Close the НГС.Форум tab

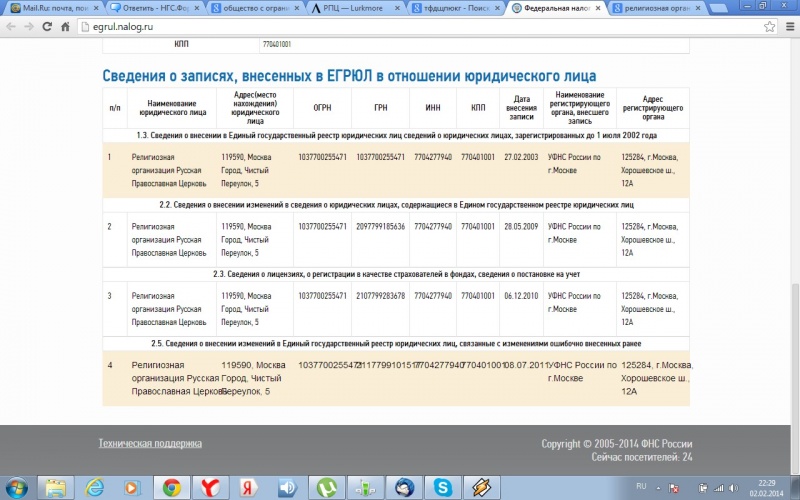(197, 8)
